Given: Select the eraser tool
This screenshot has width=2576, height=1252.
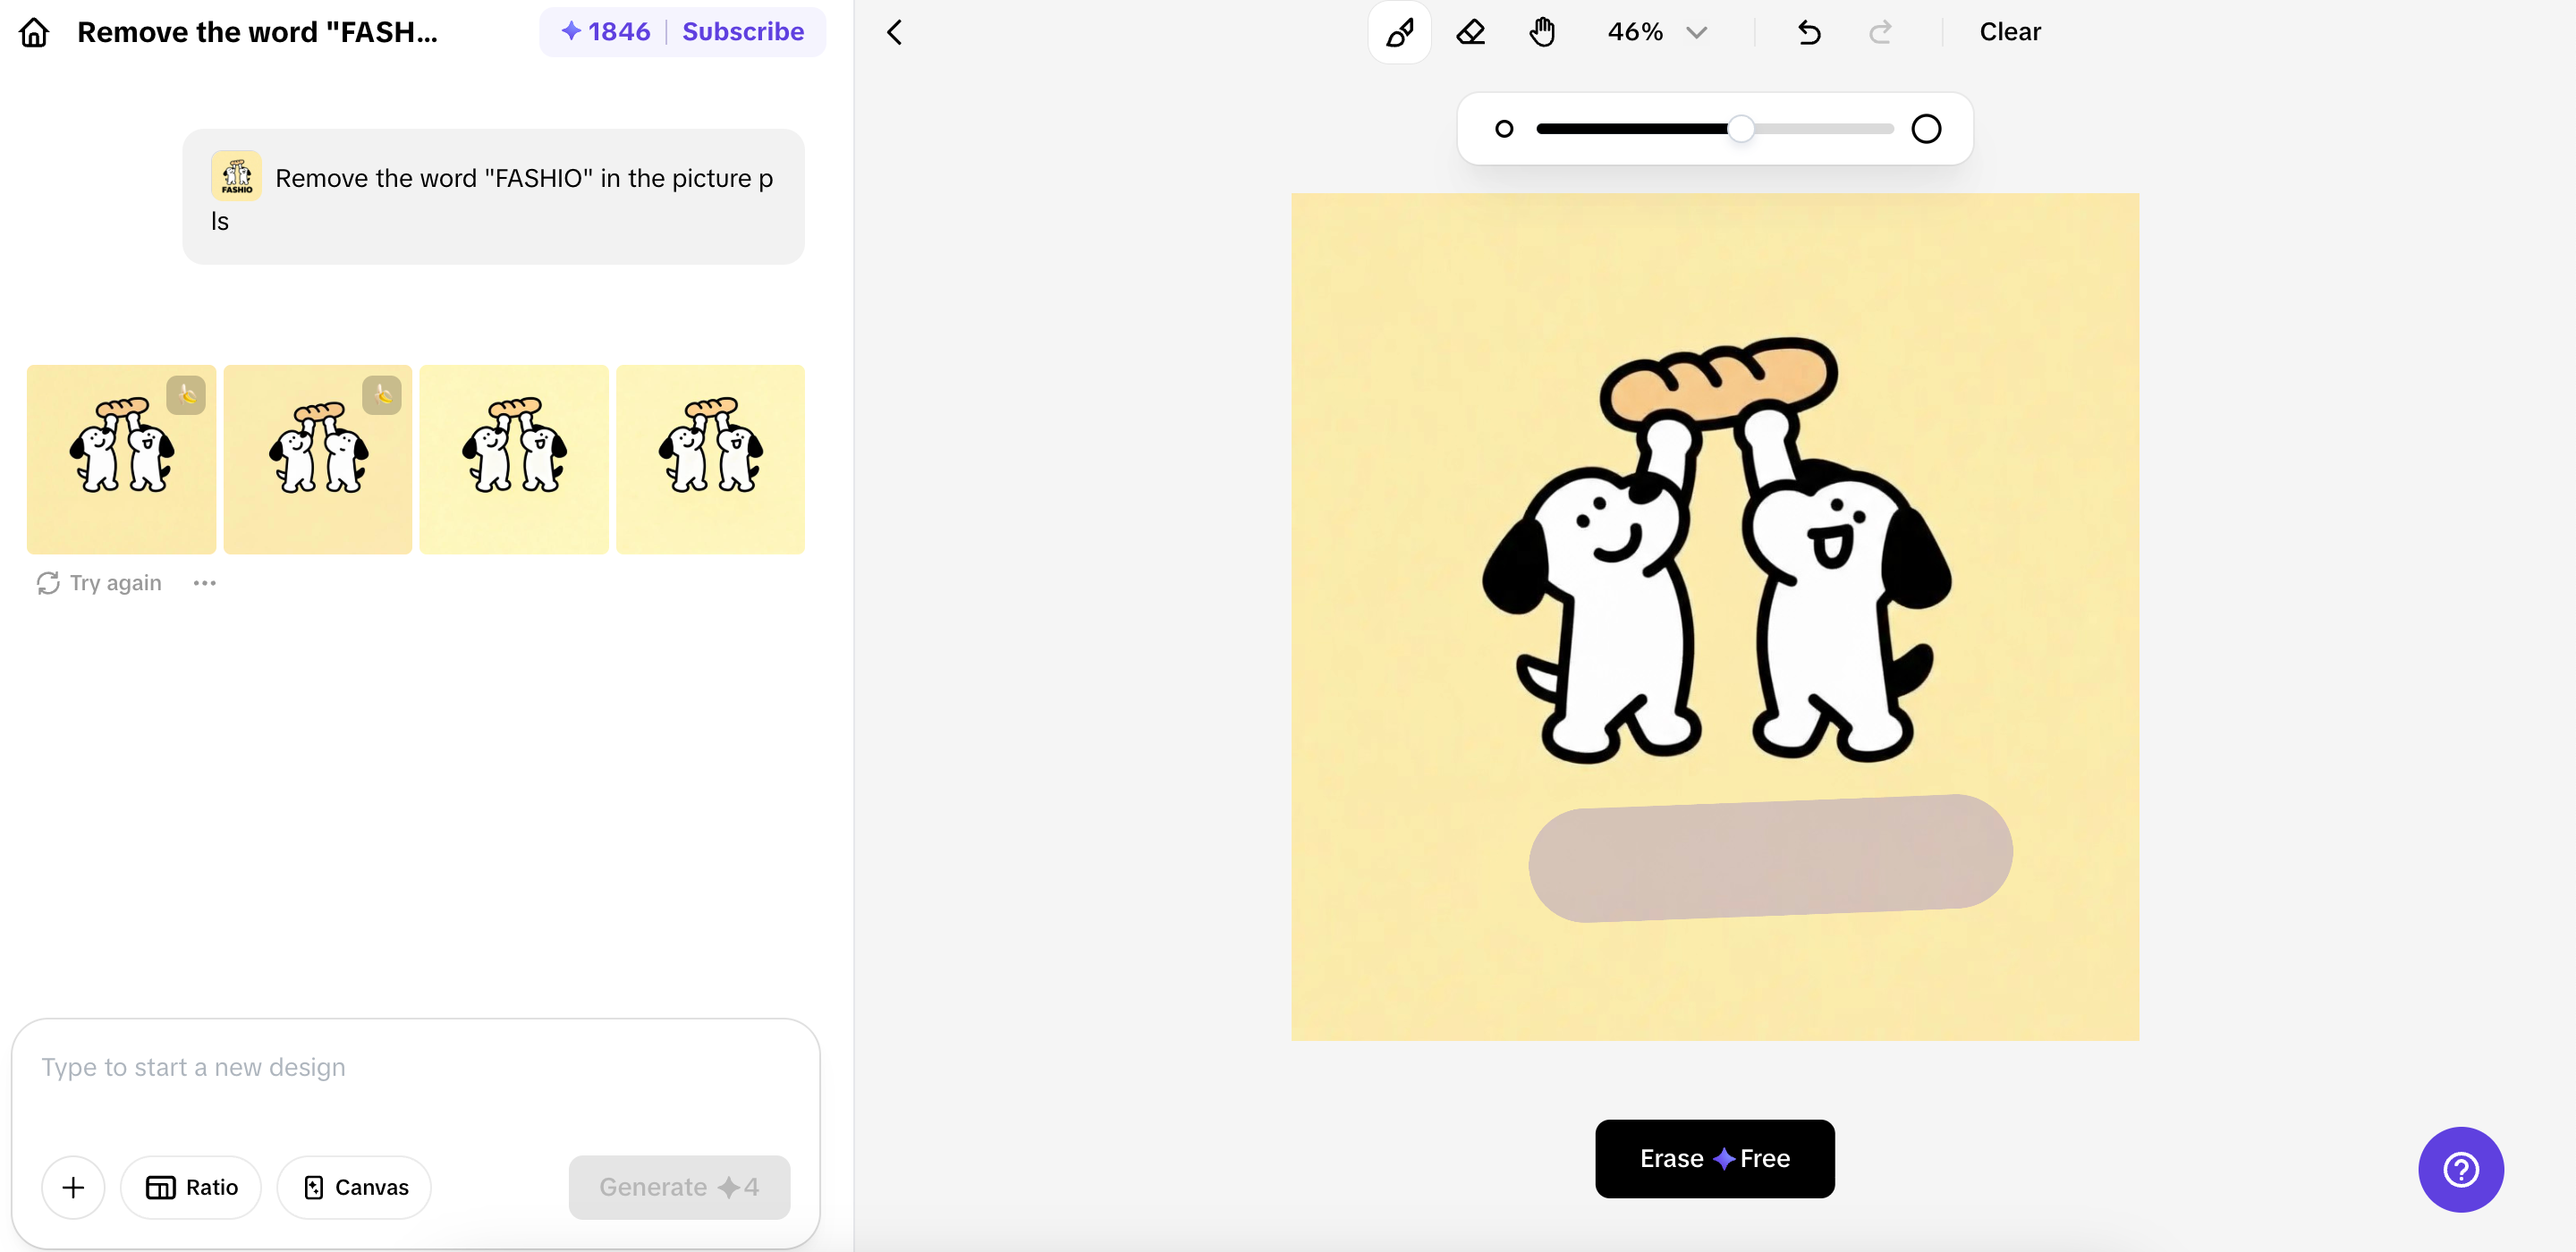Looking at the screenshot, I should point(1470,32).
